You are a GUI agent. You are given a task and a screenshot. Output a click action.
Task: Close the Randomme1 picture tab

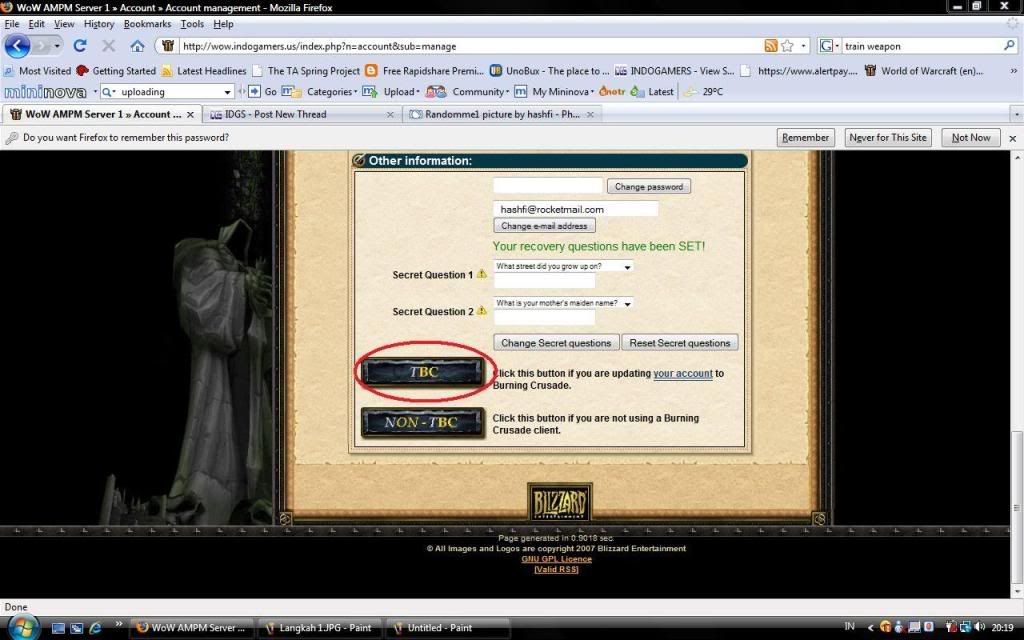590,114
